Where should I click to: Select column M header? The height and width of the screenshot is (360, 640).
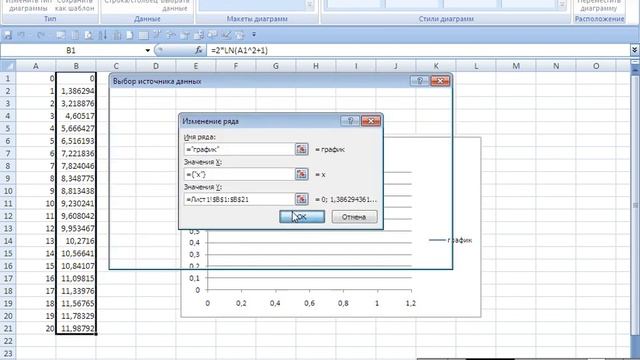pos(516,66)
